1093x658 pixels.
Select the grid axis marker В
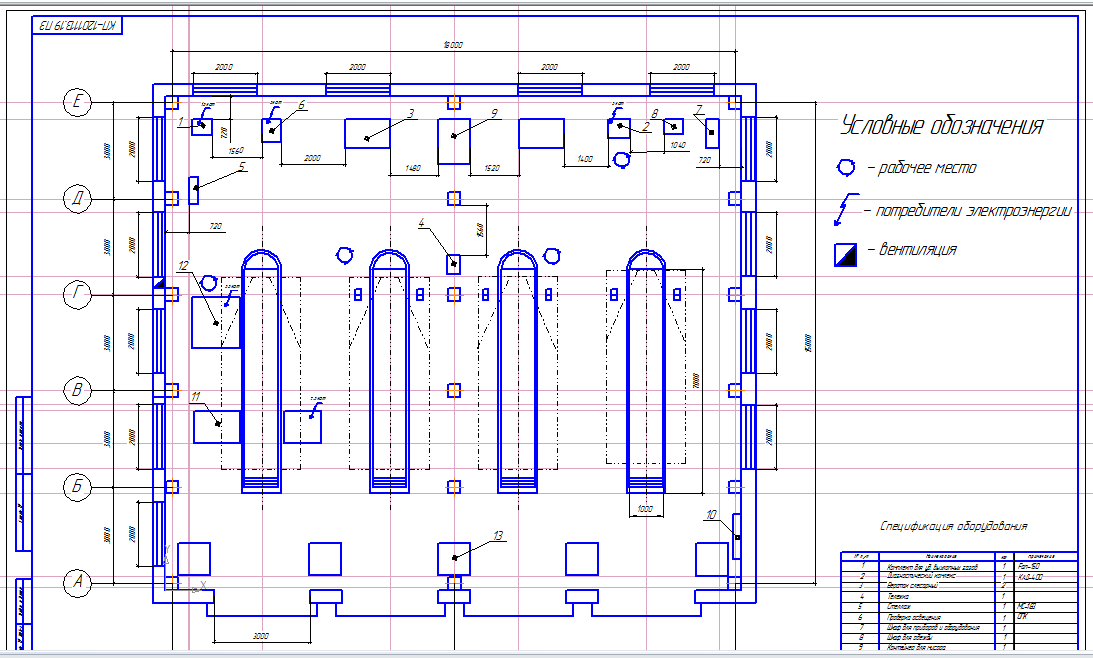tap(77, 390)
